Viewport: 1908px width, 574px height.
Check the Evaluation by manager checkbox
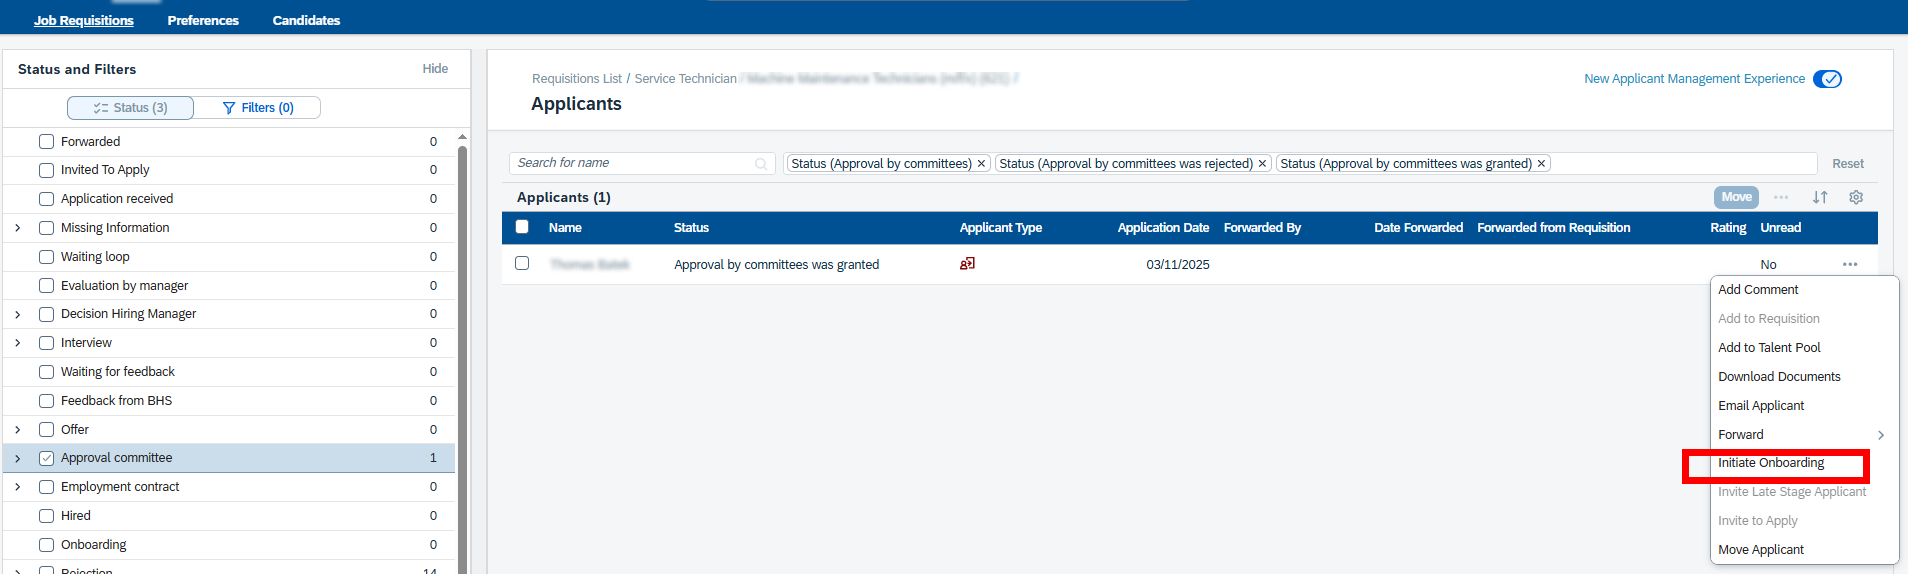(46, 286)
